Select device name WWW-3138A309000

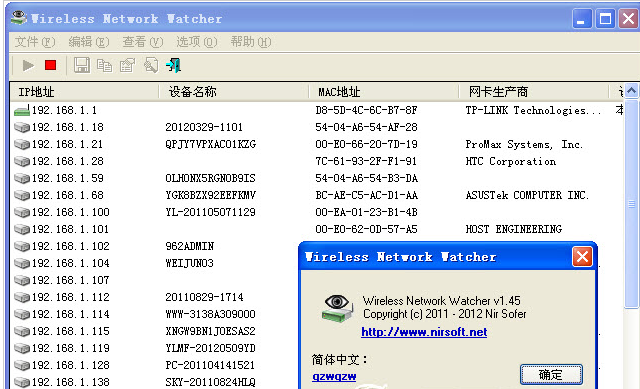tap(210, 314)
